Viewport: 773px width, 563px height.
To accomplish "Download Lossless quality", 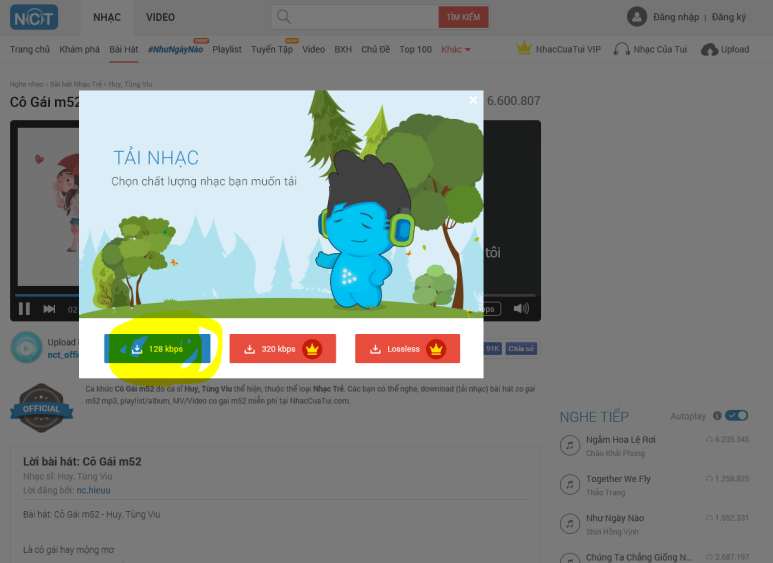I will pyautogui.click(x=407, y=349).
